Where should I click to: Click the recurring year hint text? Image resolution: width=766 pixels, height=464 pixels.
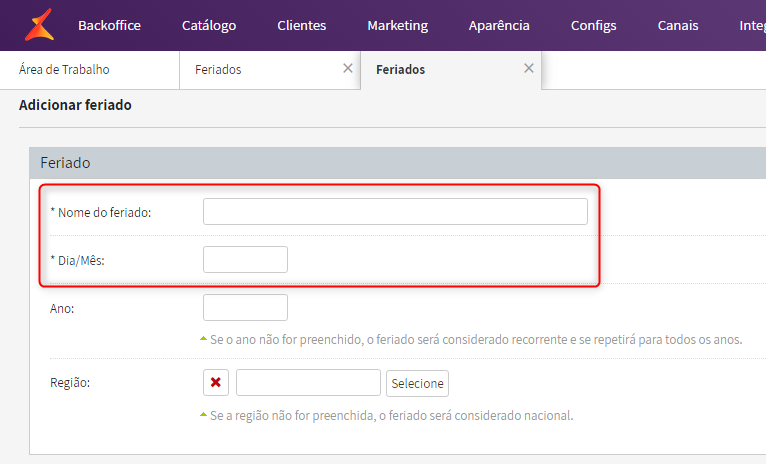pyautogui.click(x=476, y=339)
